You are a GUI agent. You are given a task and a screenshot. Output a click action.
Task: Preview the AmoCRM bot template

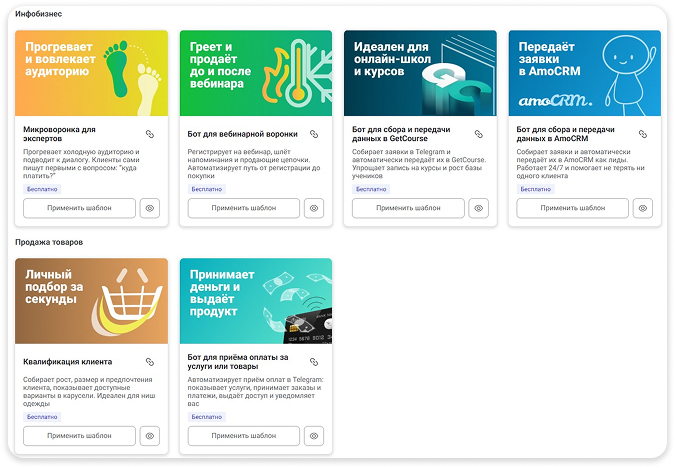click(642, 208)
